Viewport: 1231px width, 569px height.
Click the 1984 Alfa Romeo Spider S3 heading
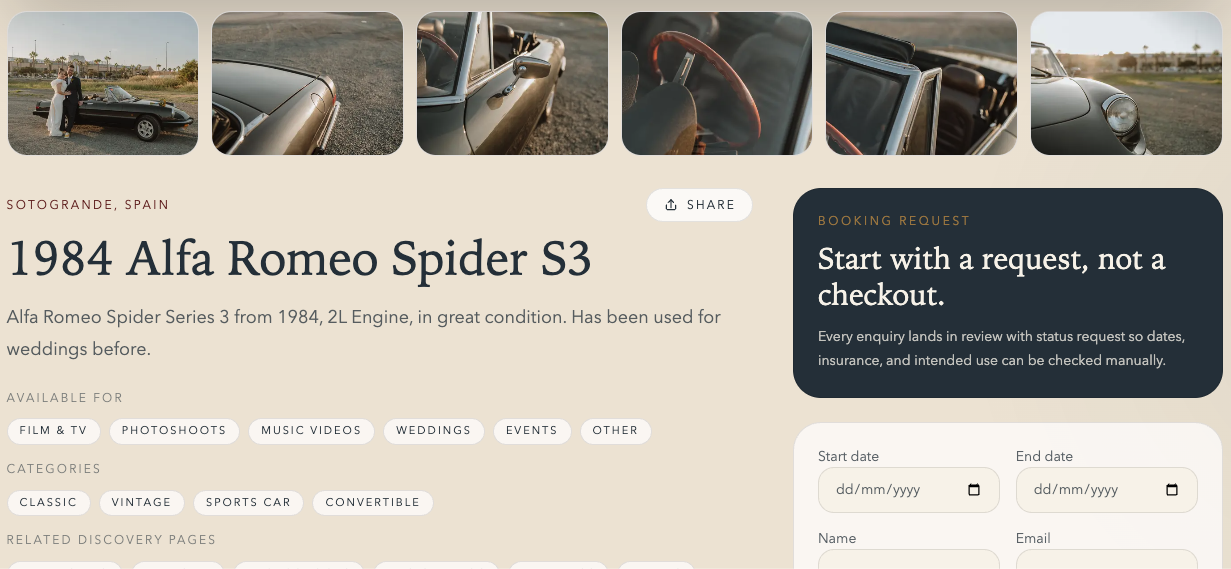299,259
